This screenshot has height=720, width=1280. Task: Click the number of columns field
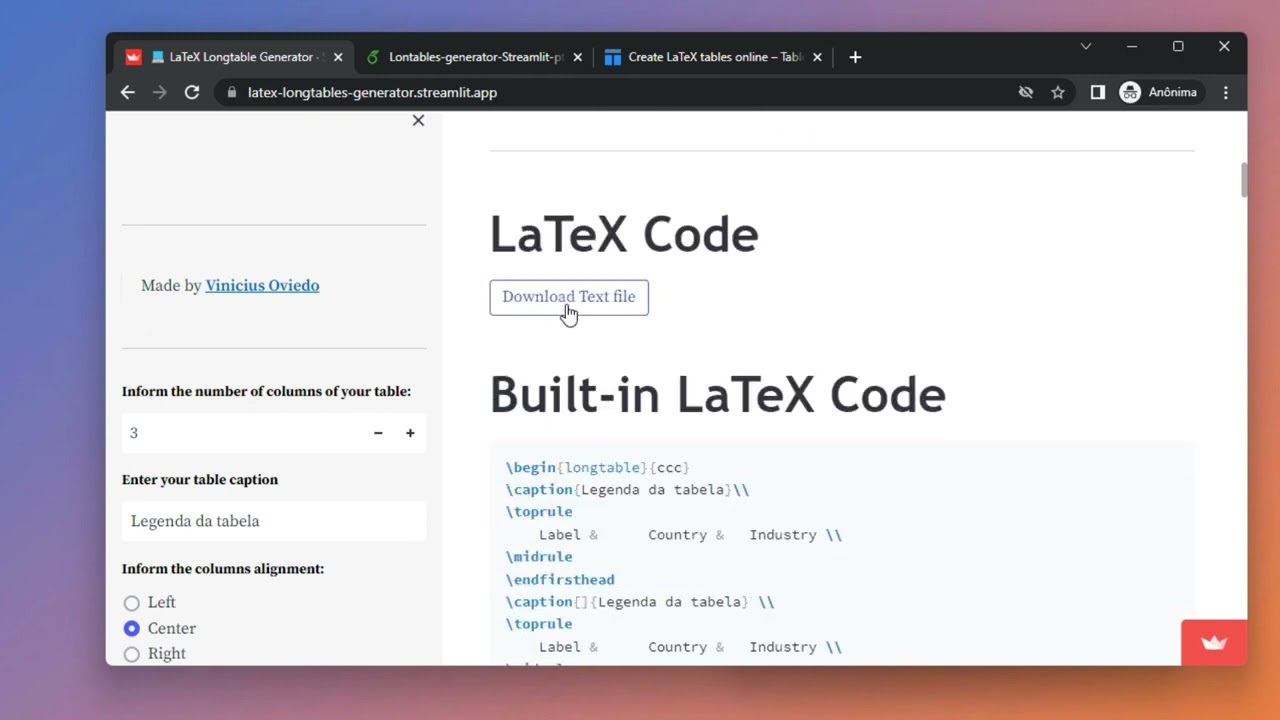240,433
